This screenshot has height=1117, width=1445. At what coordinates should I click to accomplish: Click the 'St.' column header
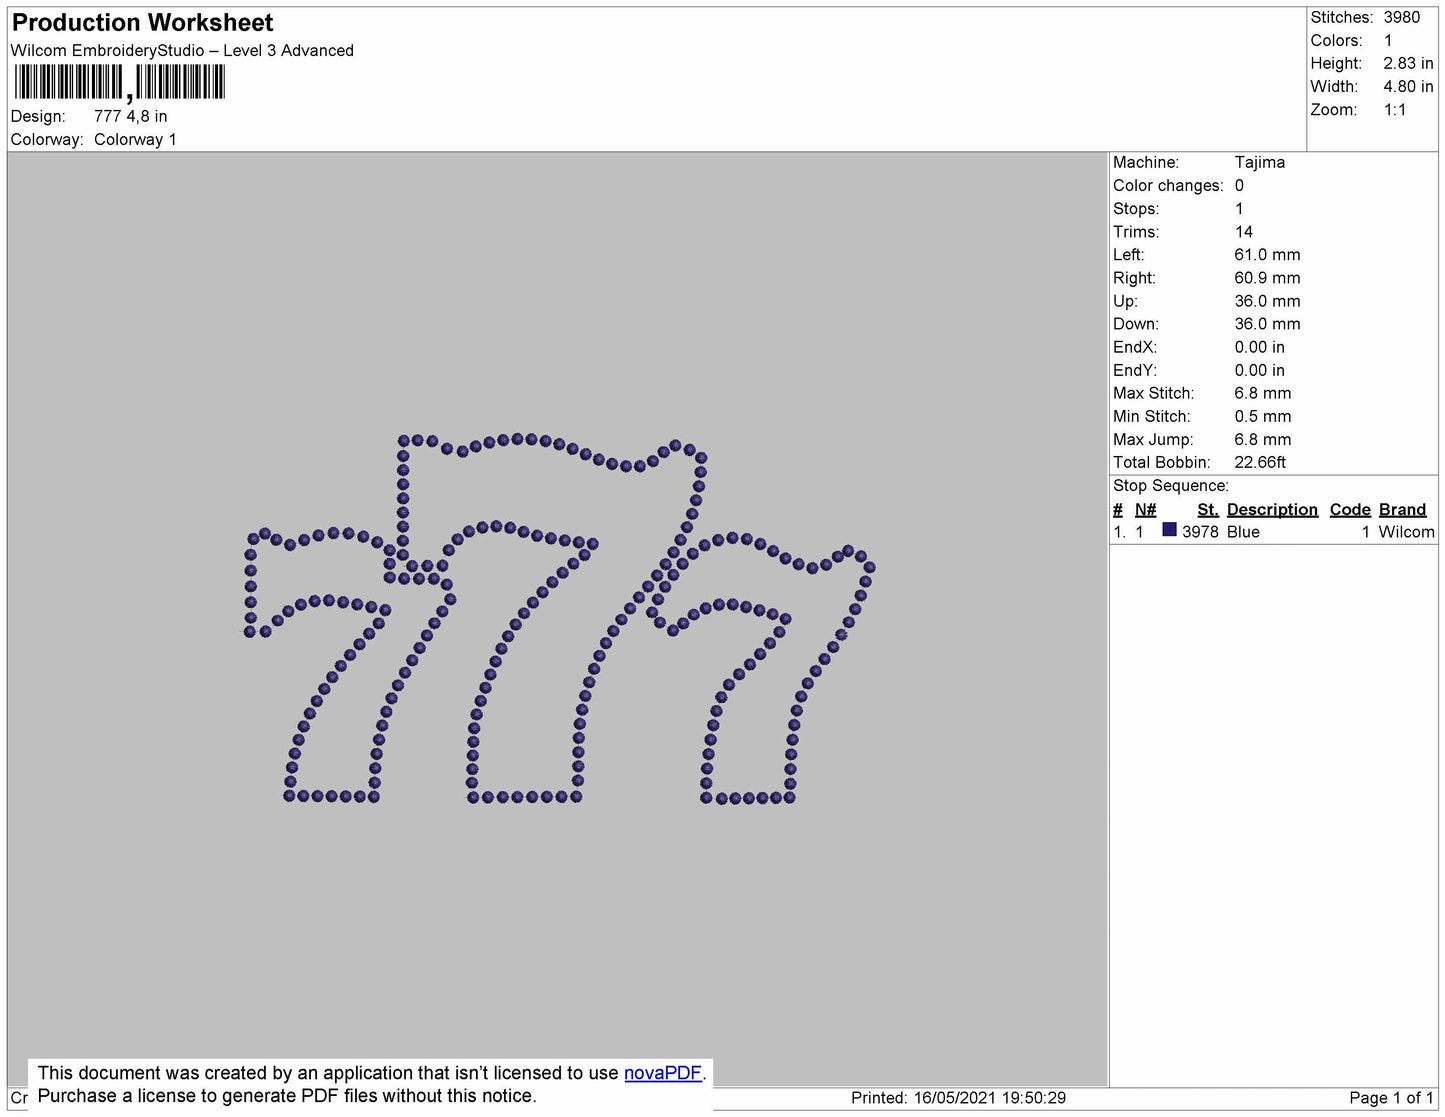tap(1208, 509)
